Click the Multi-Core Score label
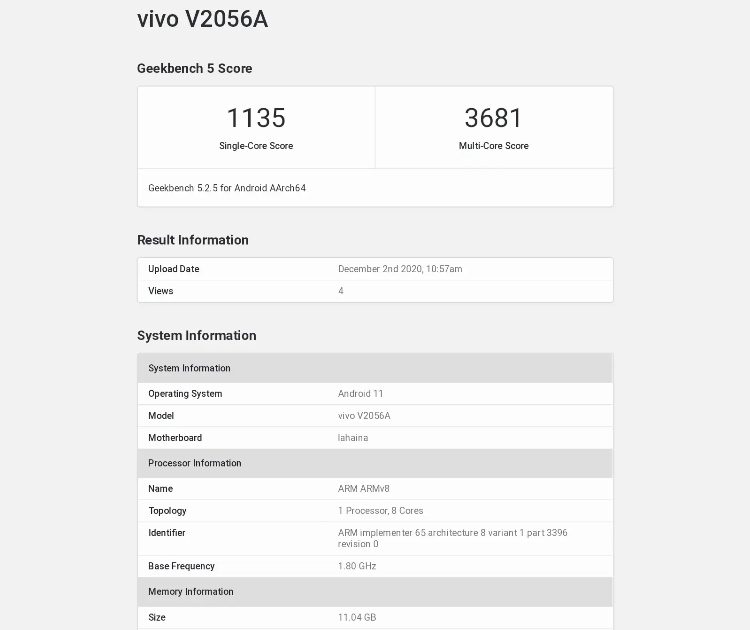Screen dimensions: 750x630 (493, 146)
